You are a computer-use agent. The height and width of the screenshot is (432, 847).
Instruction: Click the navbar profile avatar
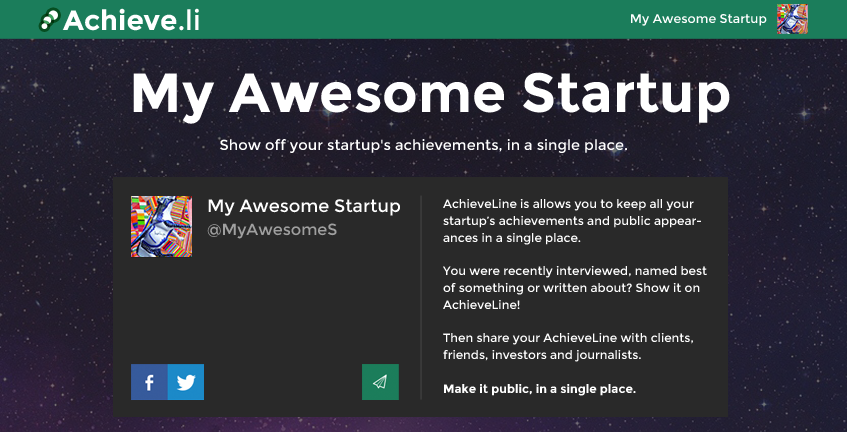click(x=792, y=19)
